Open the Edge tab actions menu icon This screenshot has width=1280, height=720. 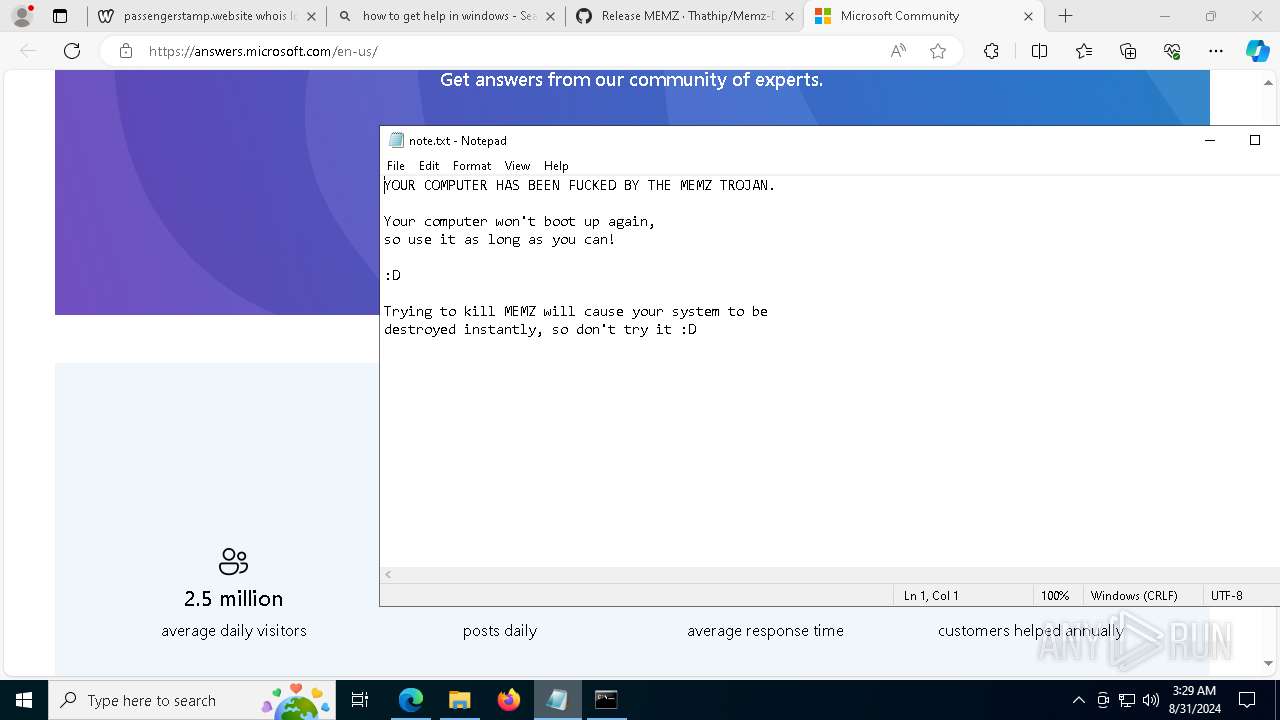tap(60, 16)
